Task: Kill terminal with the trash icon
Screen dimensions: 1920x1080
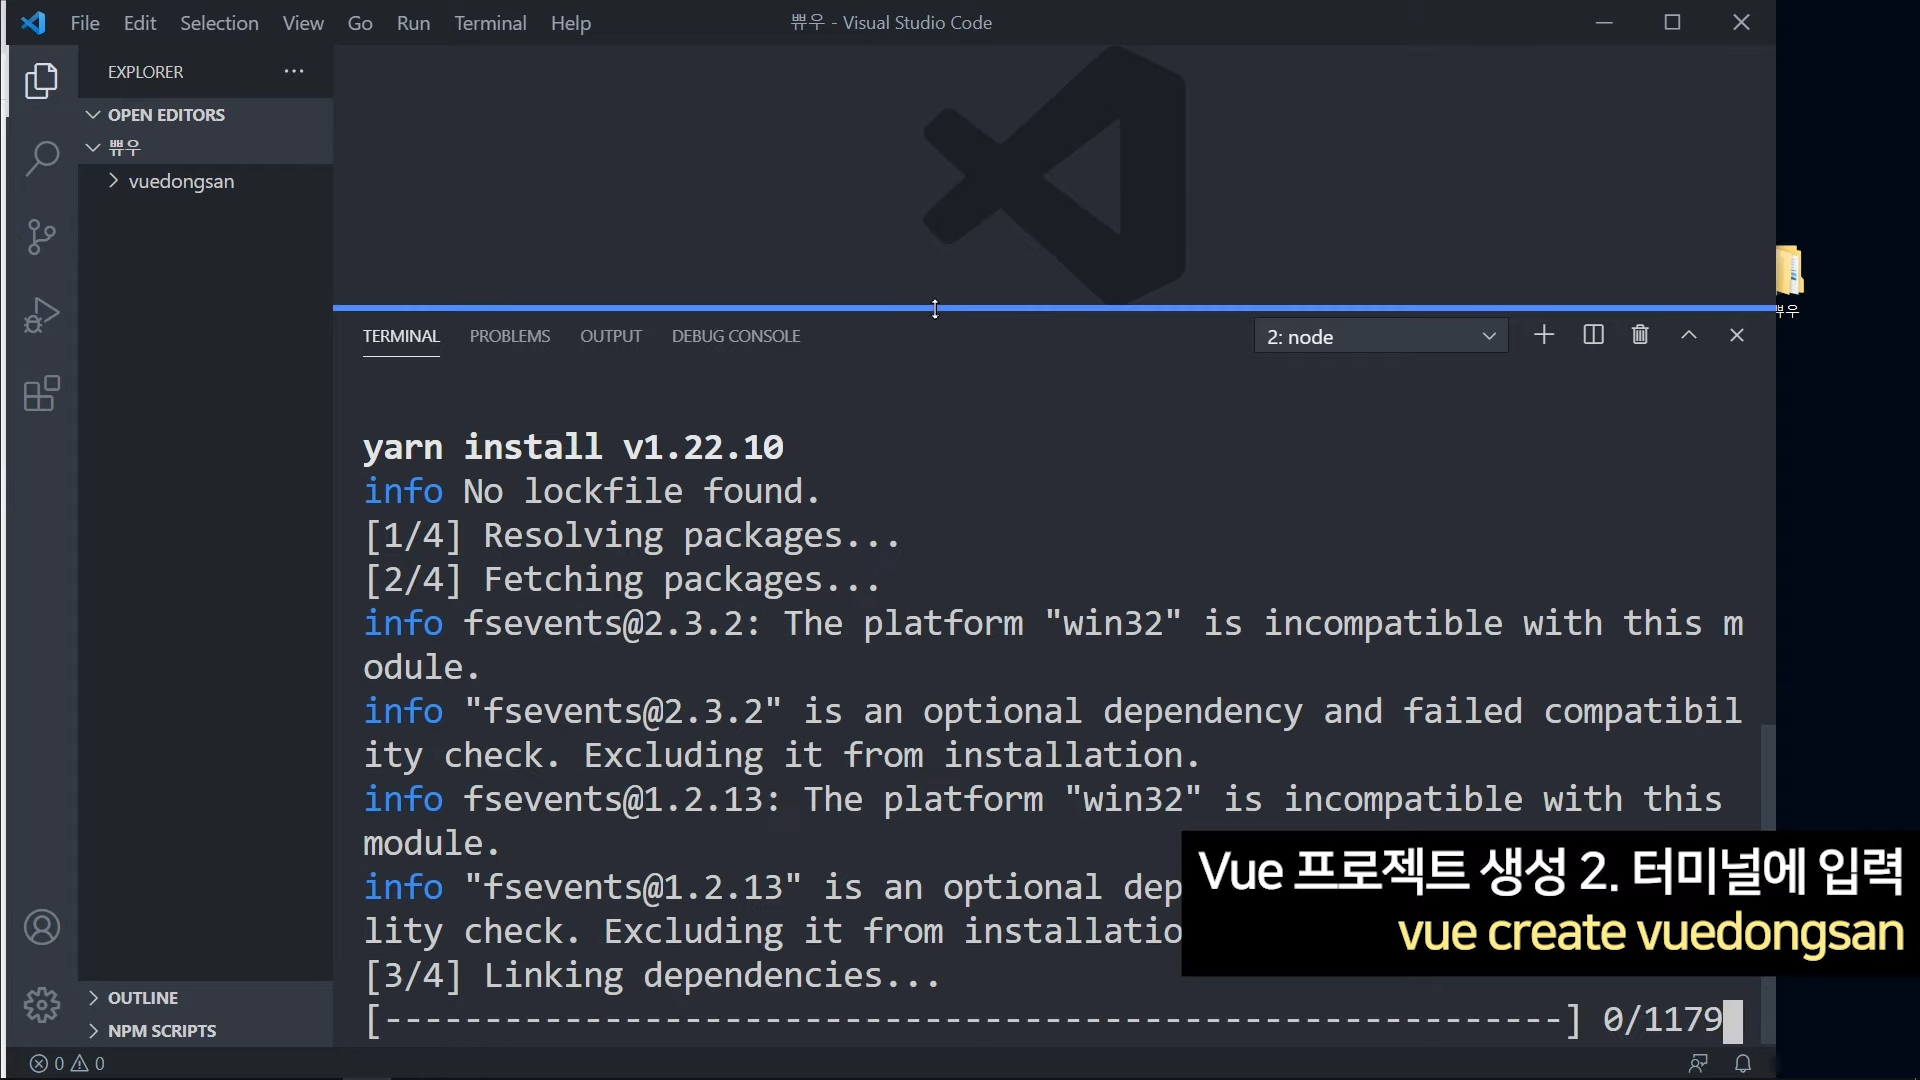Action: 1640,335
